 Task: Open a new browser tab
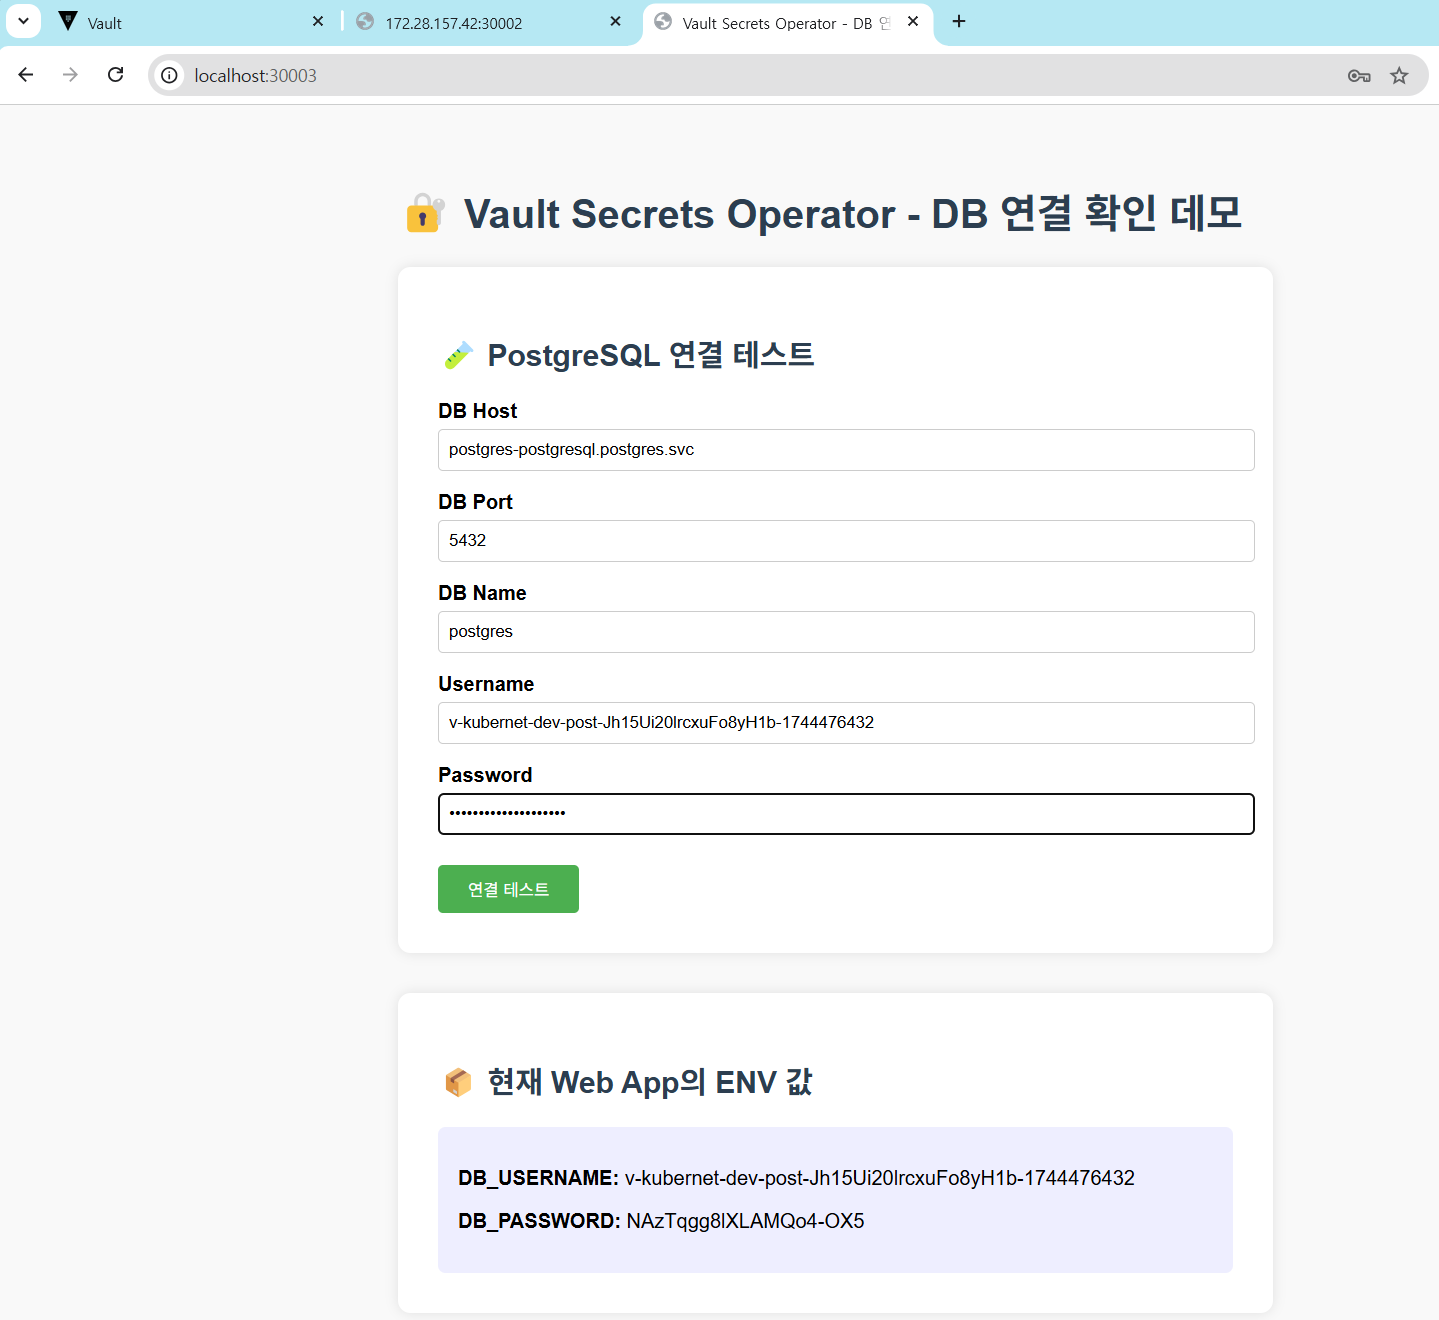click(x=959, y=21)
